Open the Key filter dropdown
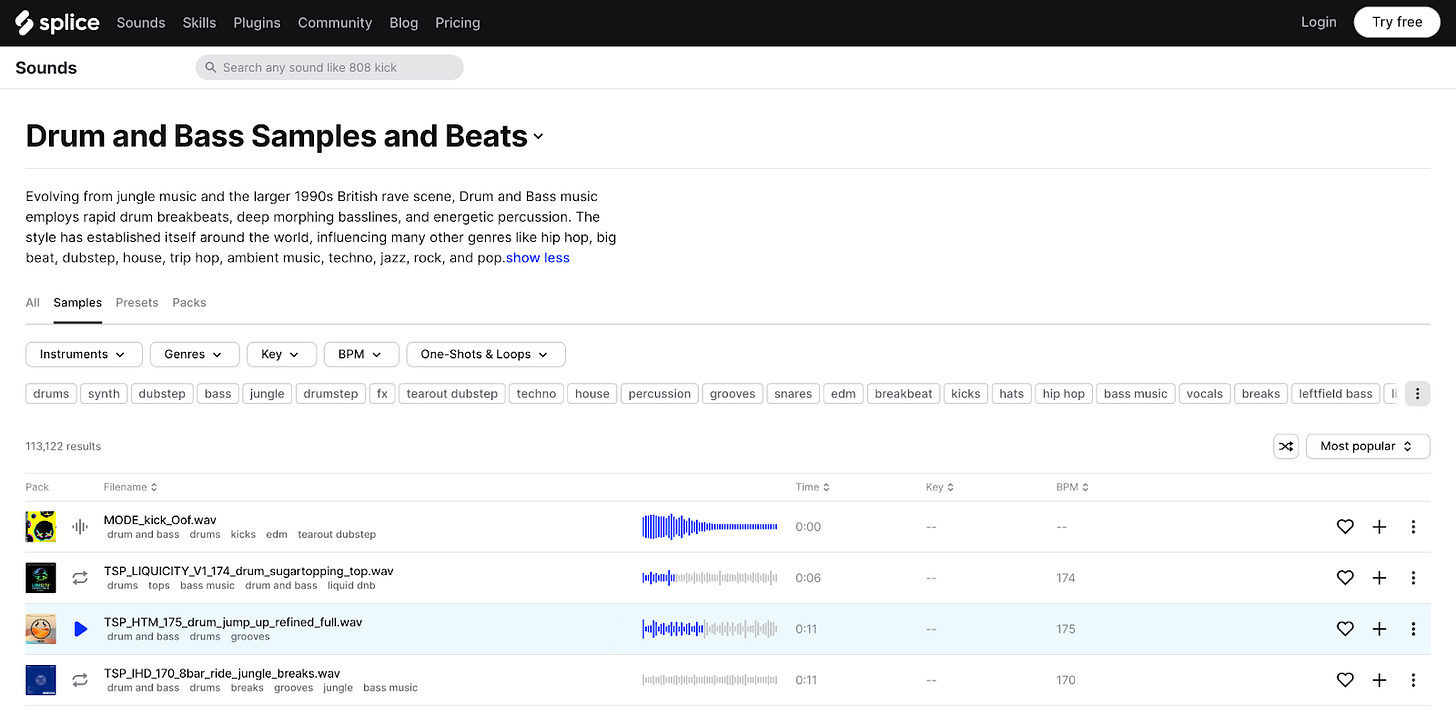This screenshot has width=1456, height=713. point(281,354)
